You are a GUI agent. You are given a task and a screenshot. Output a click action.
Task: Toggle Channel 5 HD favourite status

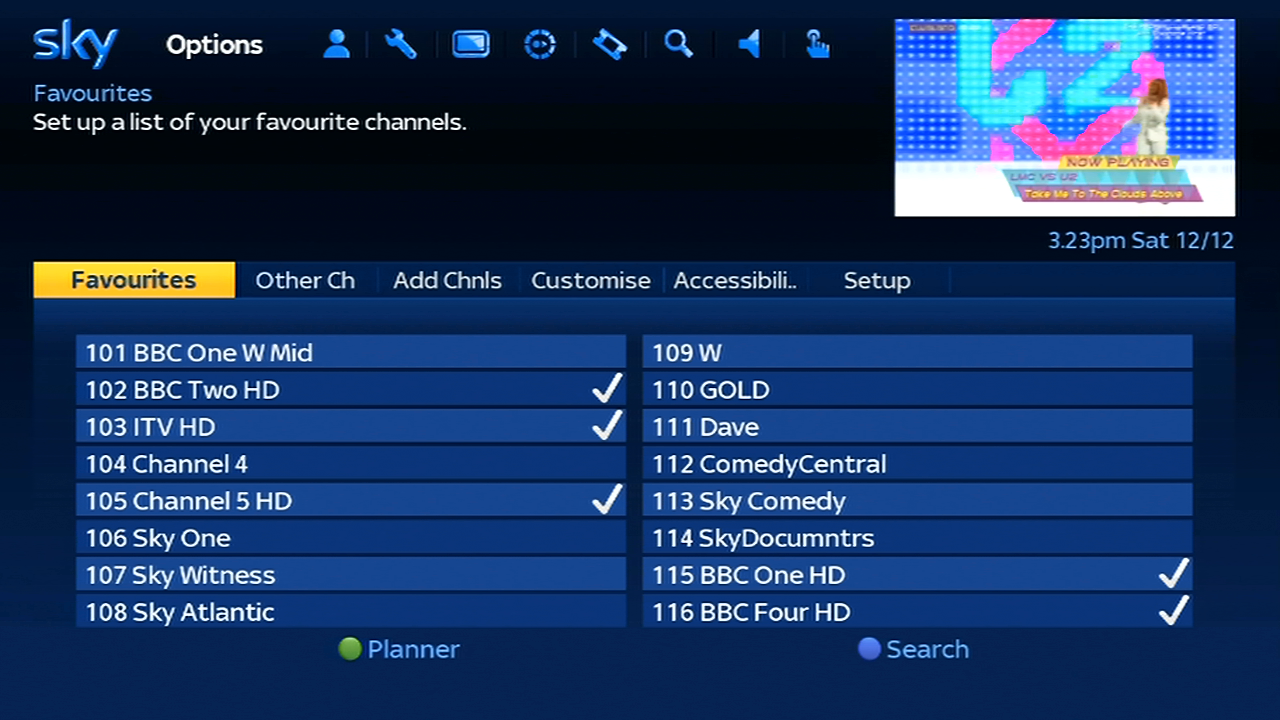point(350,500)
